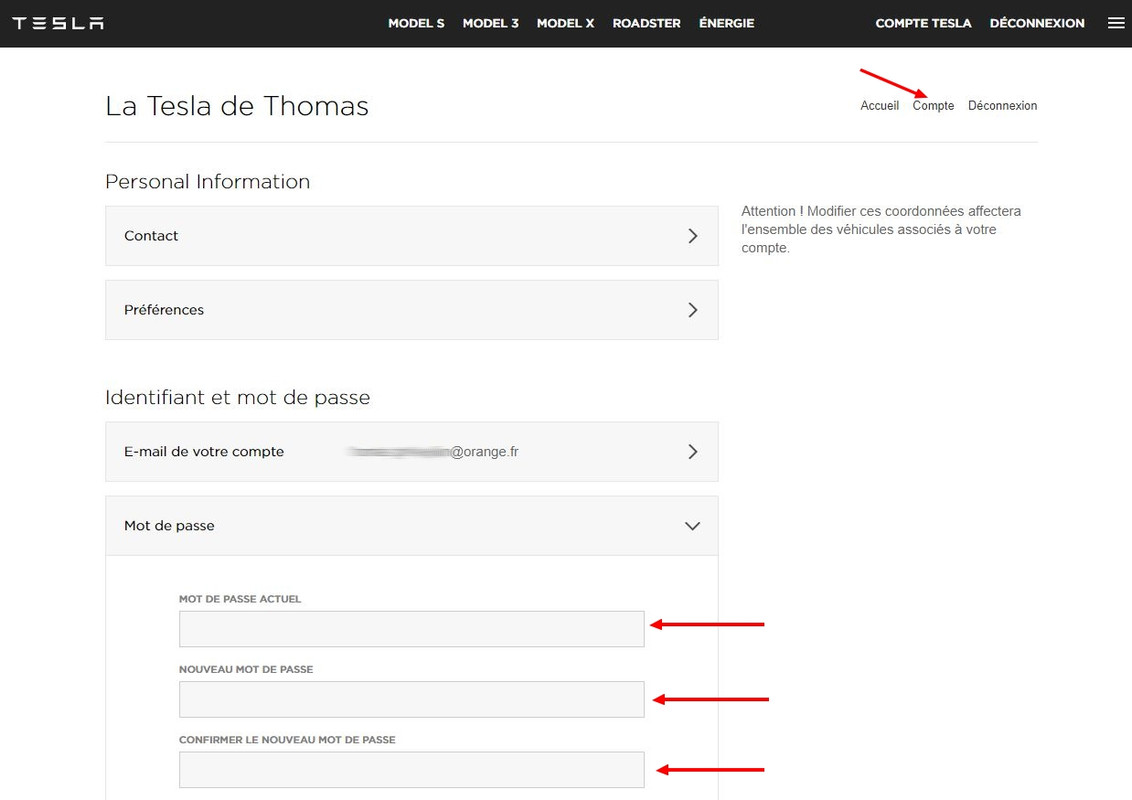Click the Identifiant et mot de passe heading
The width and height of the screenshot is (1132, 800).
pyautogui.click(x=238, y=397)
